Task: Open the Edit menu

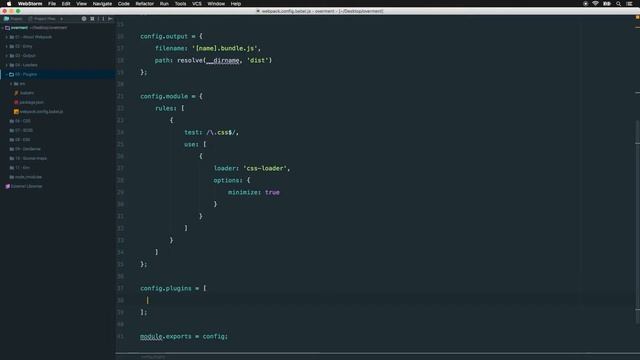Action: tap(66, 4)
